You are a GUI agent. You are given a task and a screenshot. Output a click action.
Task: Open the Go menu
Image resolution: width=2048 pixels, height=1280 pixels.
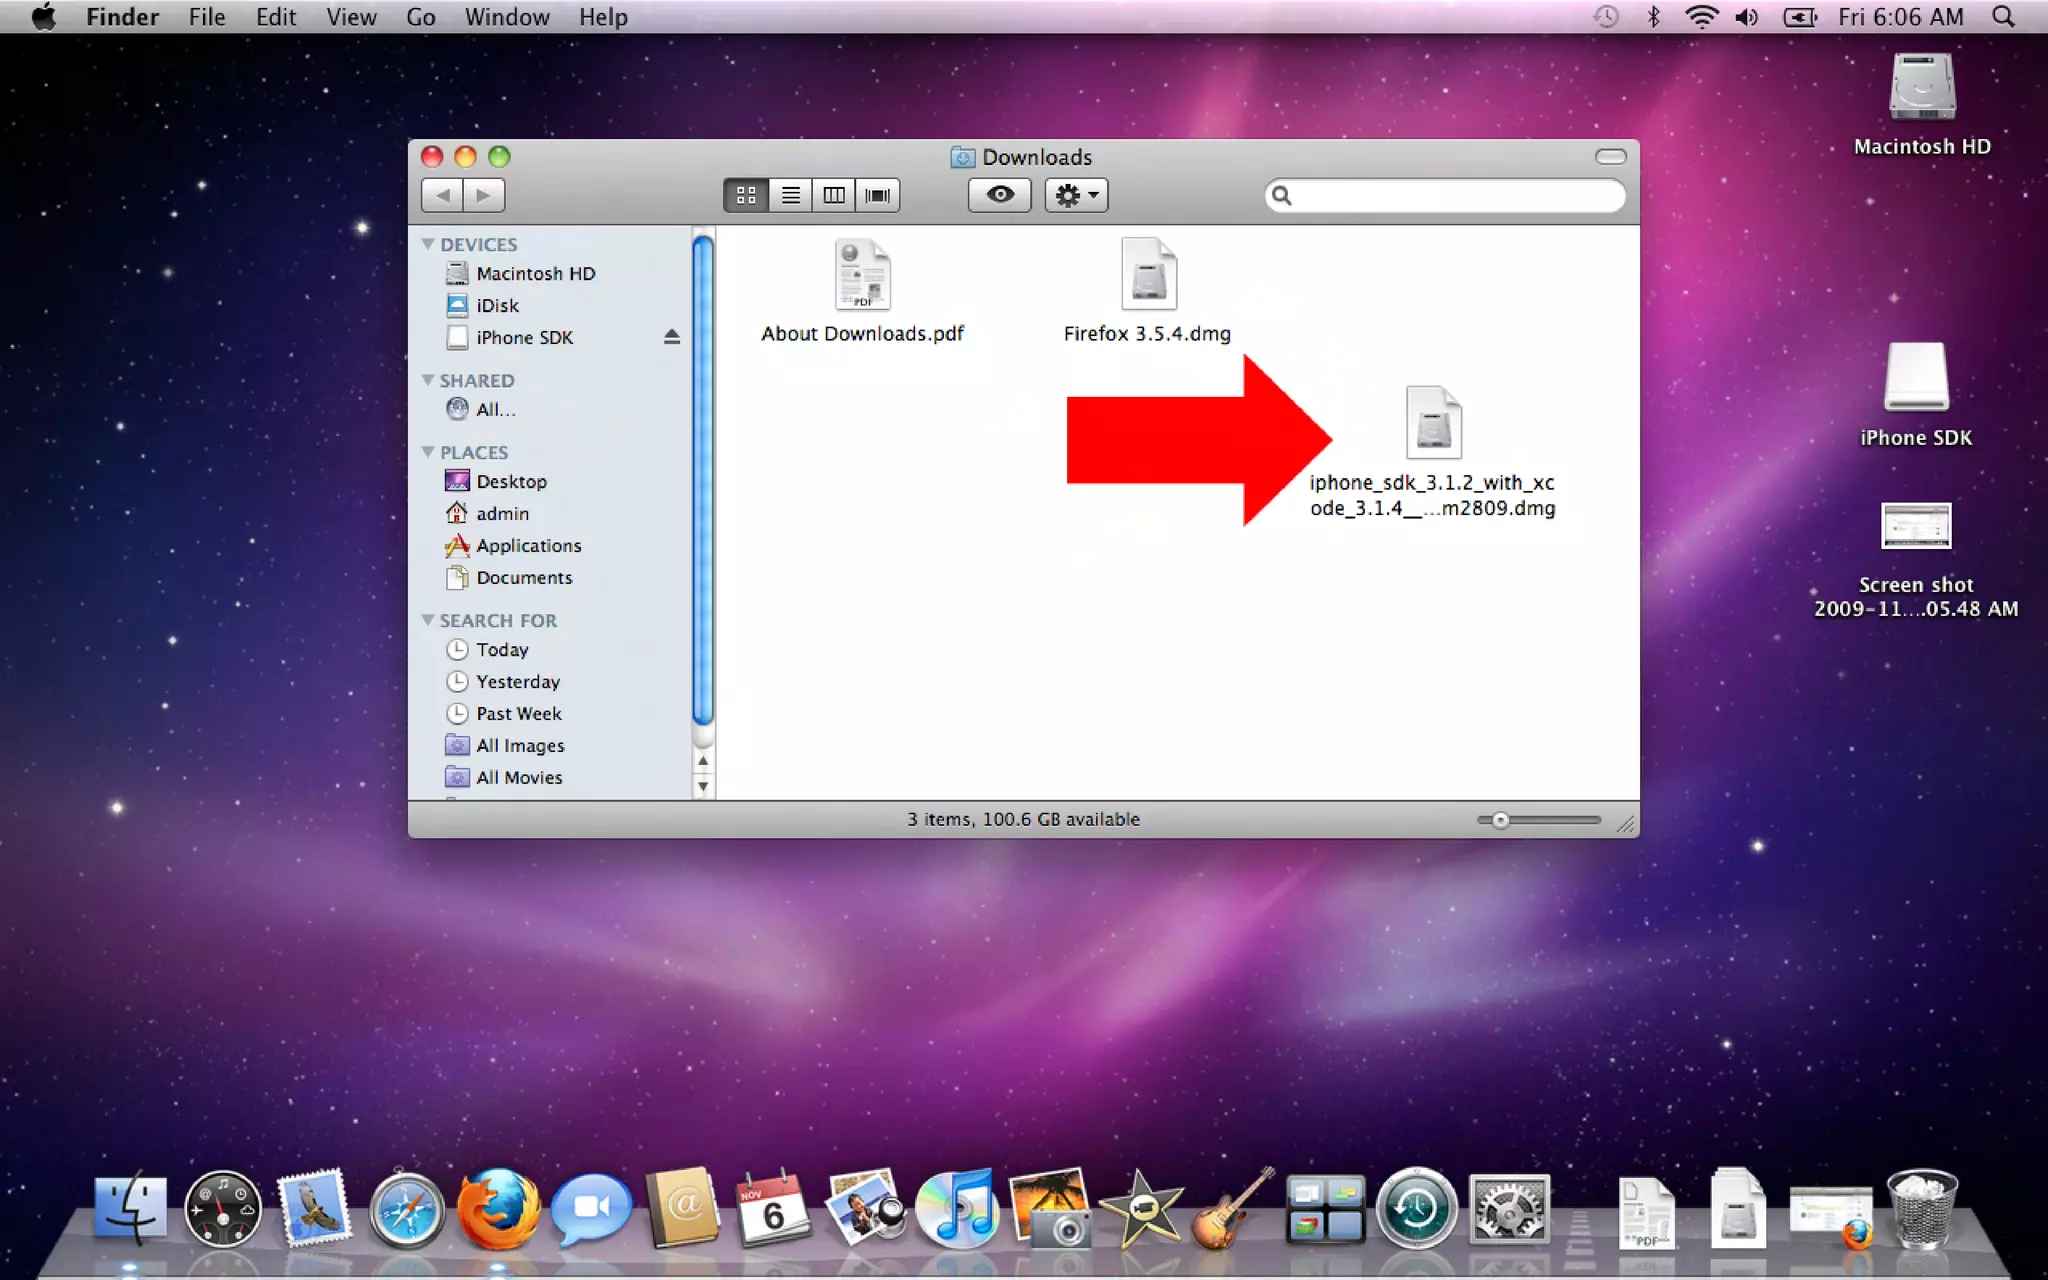(420, 17)
